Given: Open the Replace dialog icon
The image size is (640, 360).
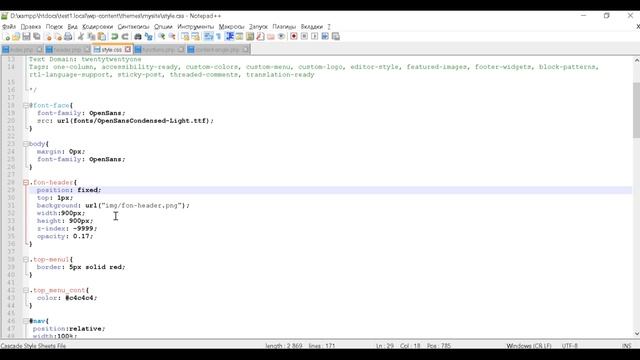Looking at the screenshot, I should tap(149, 37).
